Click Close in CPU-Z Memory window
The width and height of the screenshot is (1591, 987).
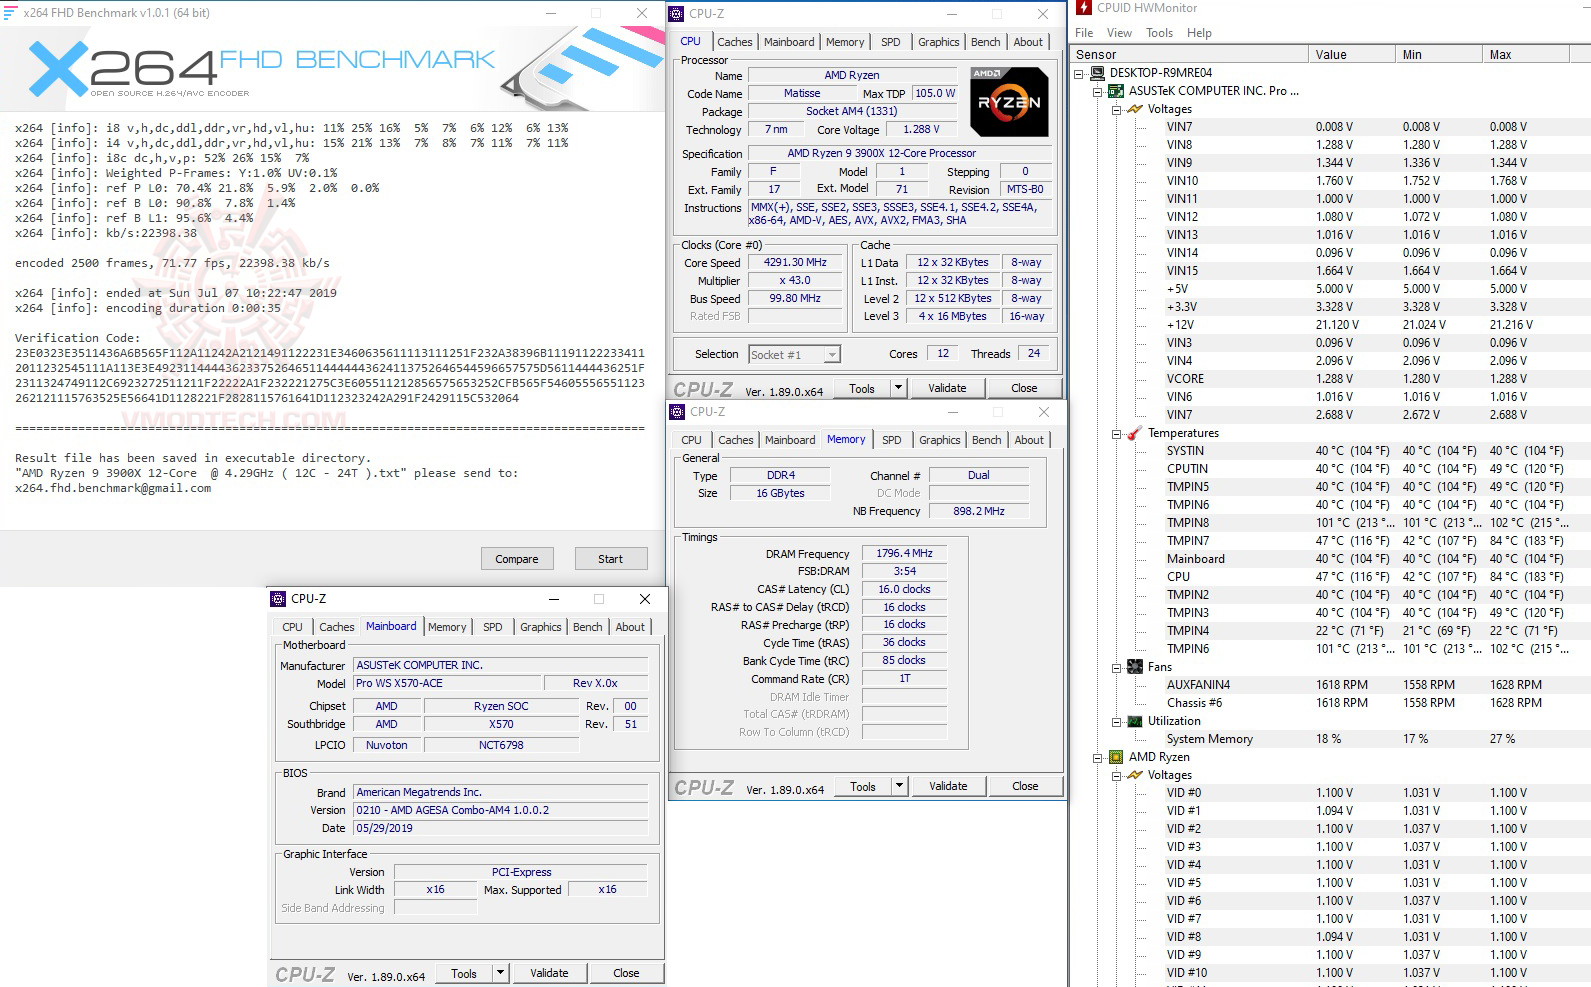[x=1025, y=786]
